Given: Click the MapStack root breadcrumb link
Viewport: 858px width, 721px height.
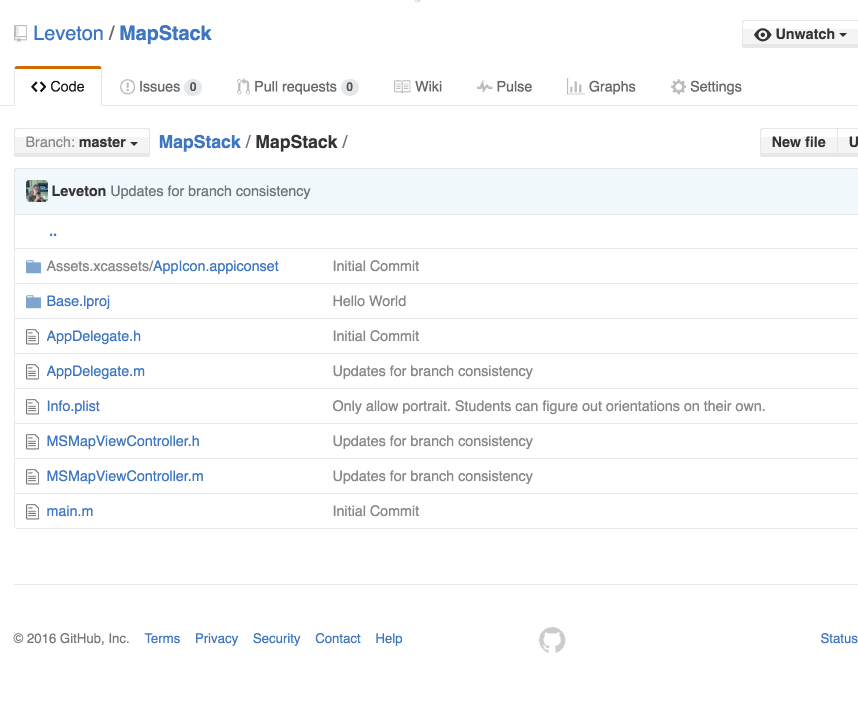Looking at the screenshot, I should pos(200,142).
